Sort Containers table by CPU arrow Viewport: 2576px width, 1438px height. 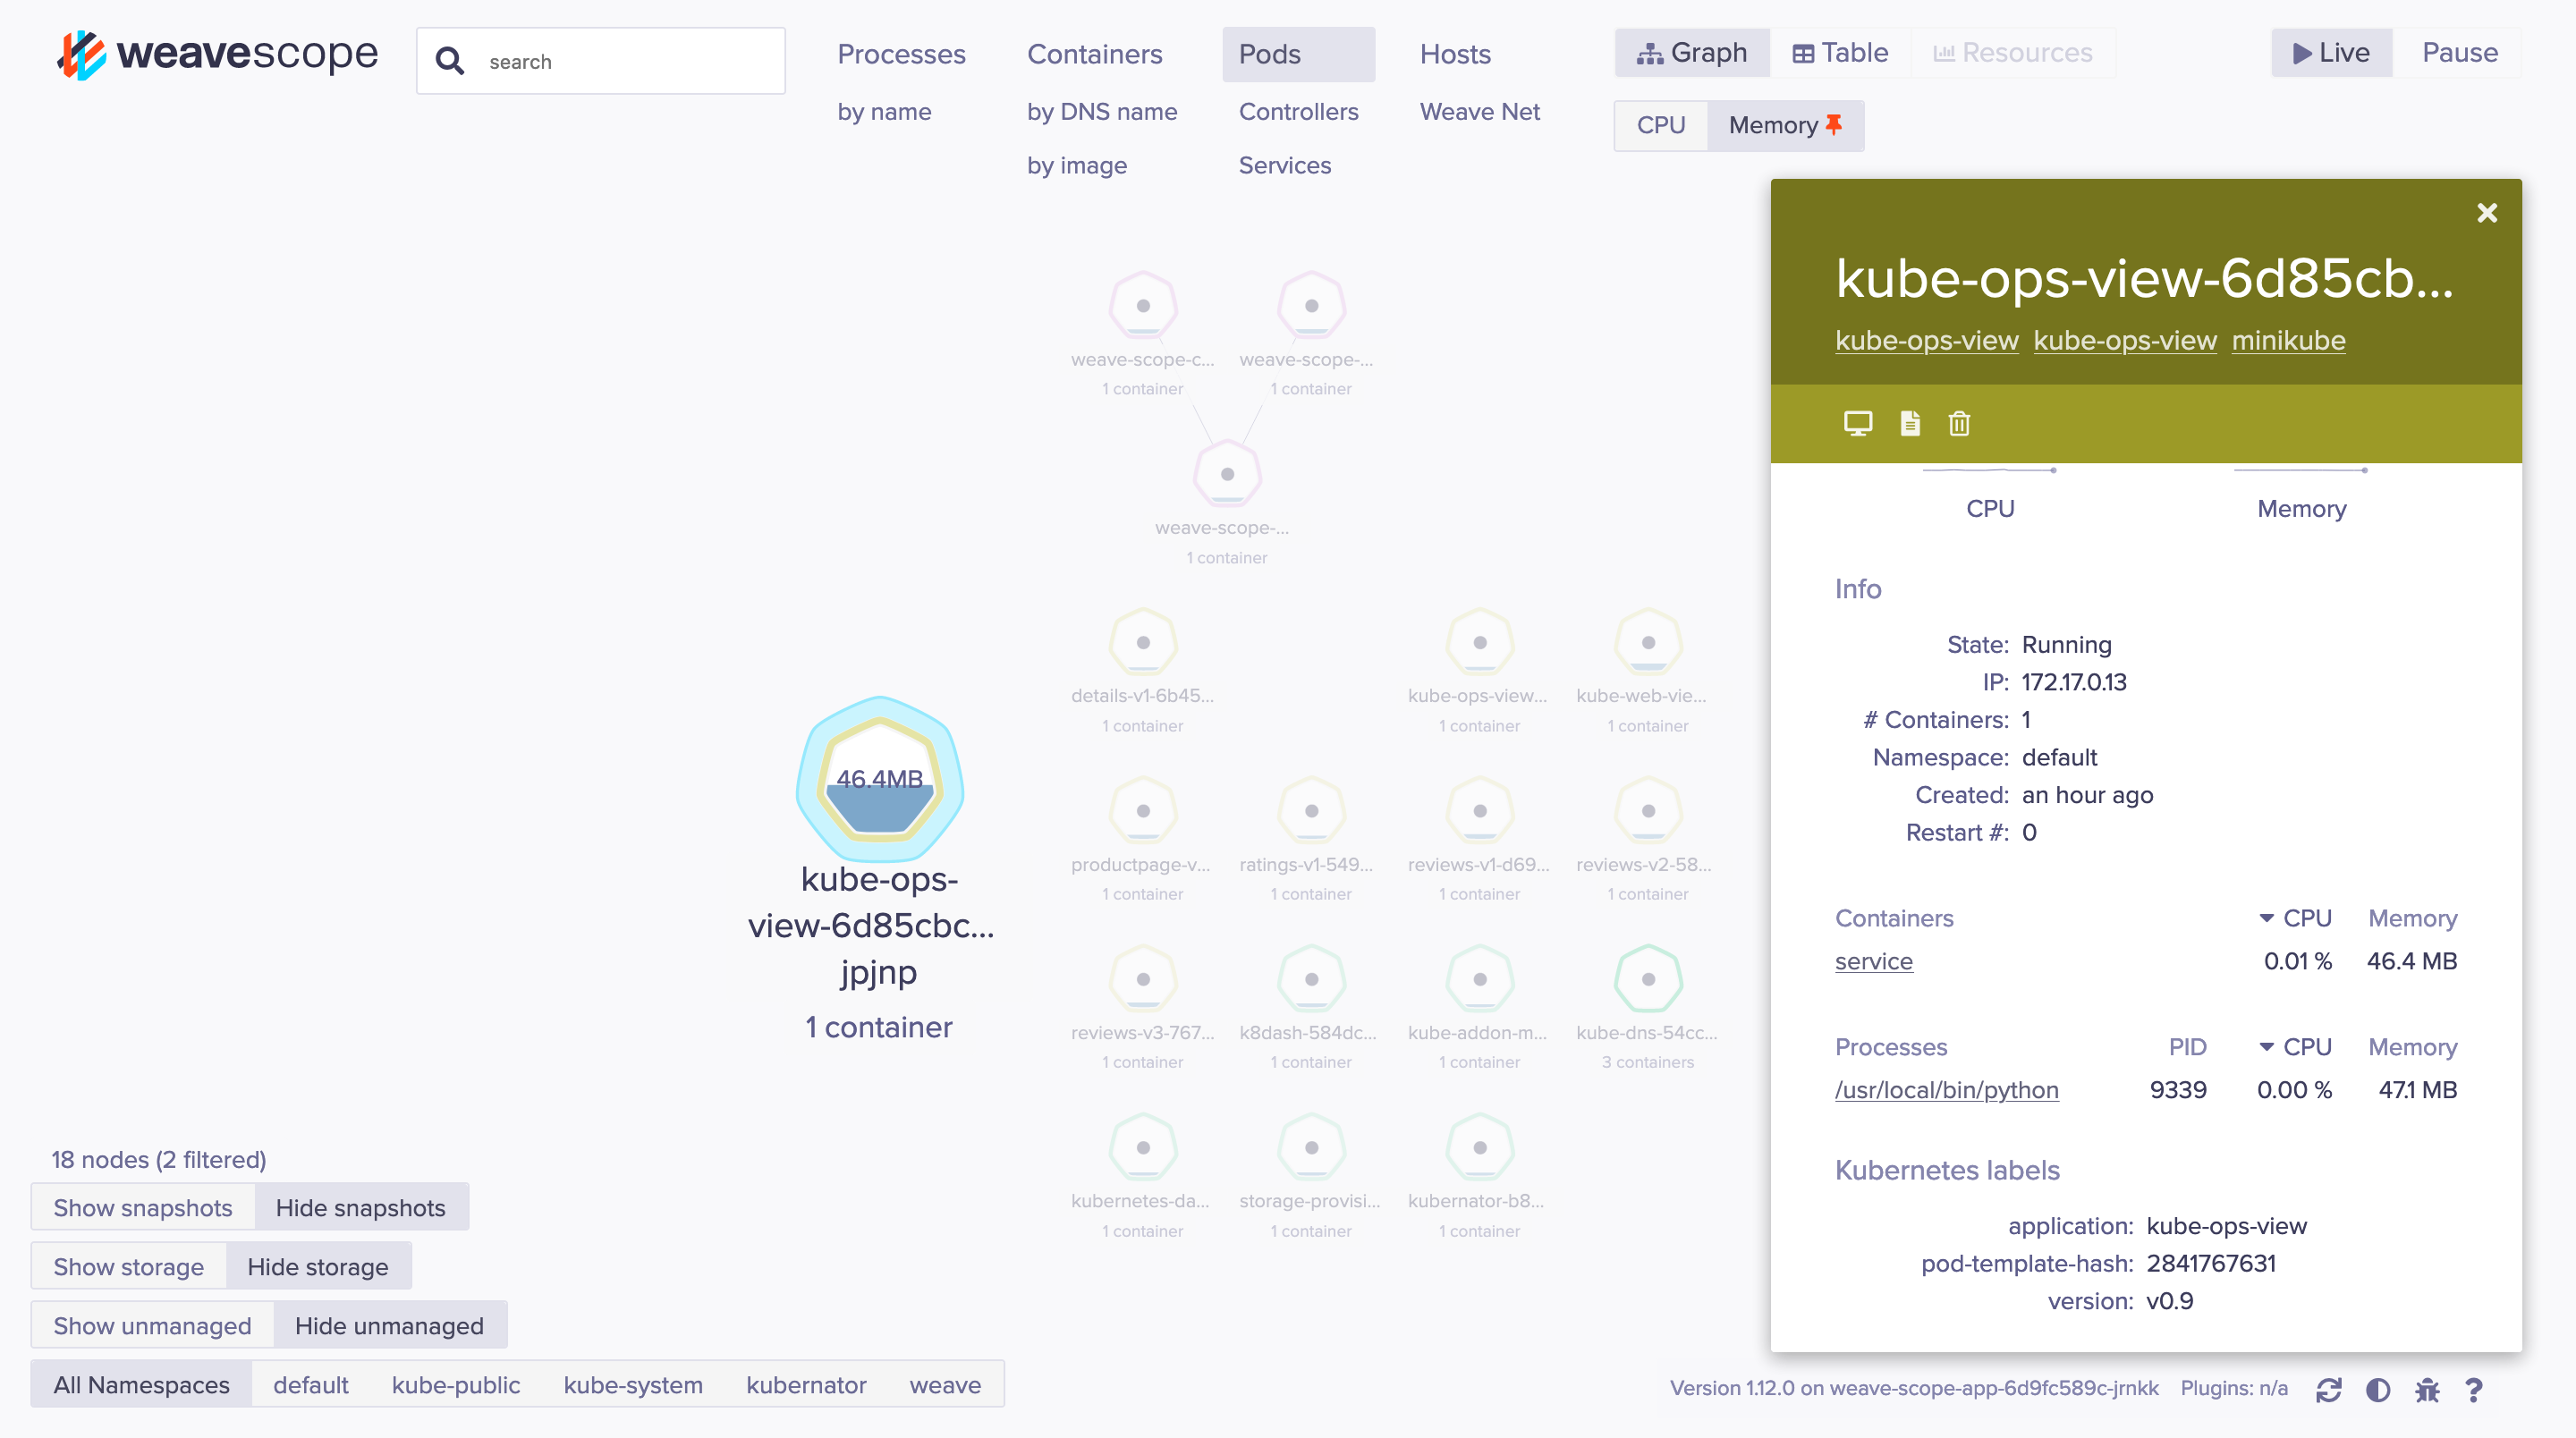click(2295, 918)
